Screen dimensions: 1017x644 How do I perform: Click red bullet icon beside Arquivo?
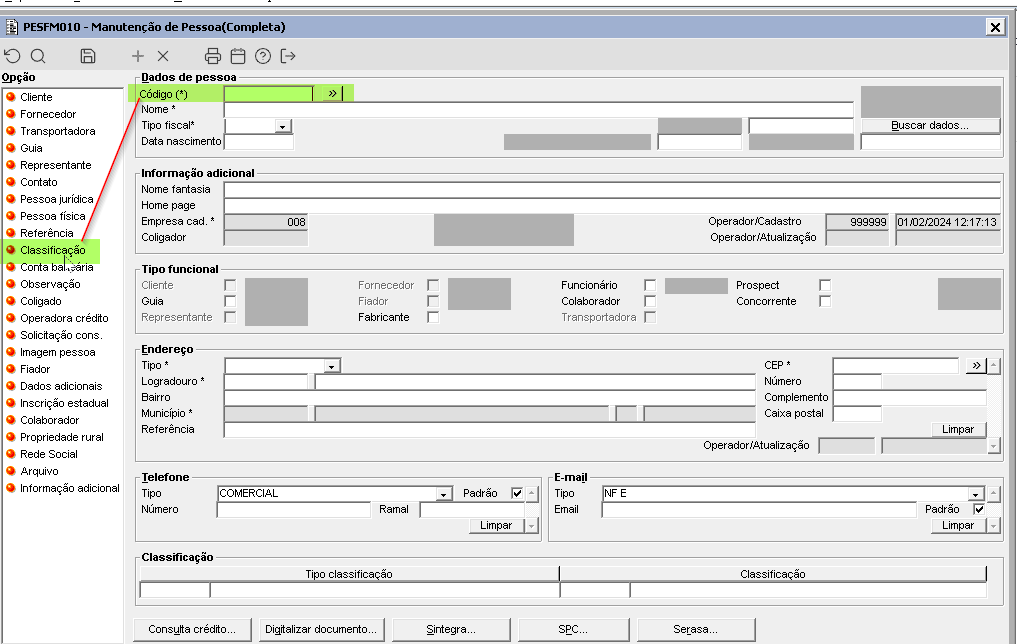click(11, 471)
